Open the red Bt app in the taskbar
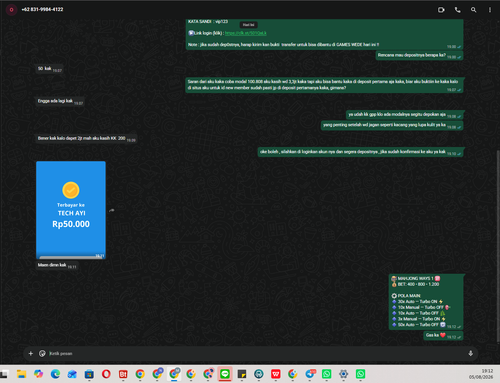 tap(123, 374)
